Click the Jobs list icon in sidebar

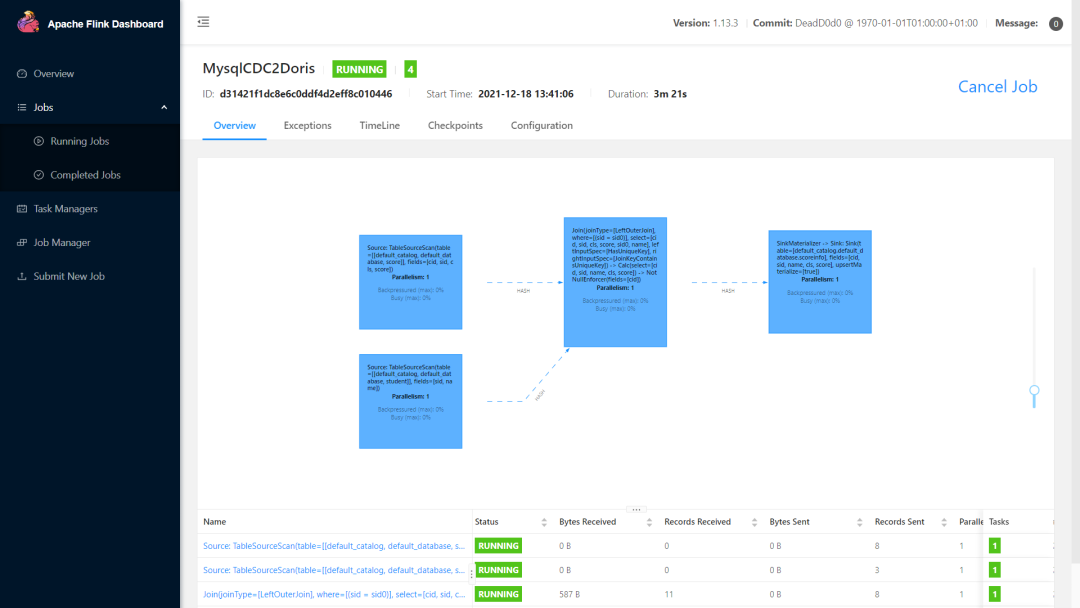(x=22, y=107)
